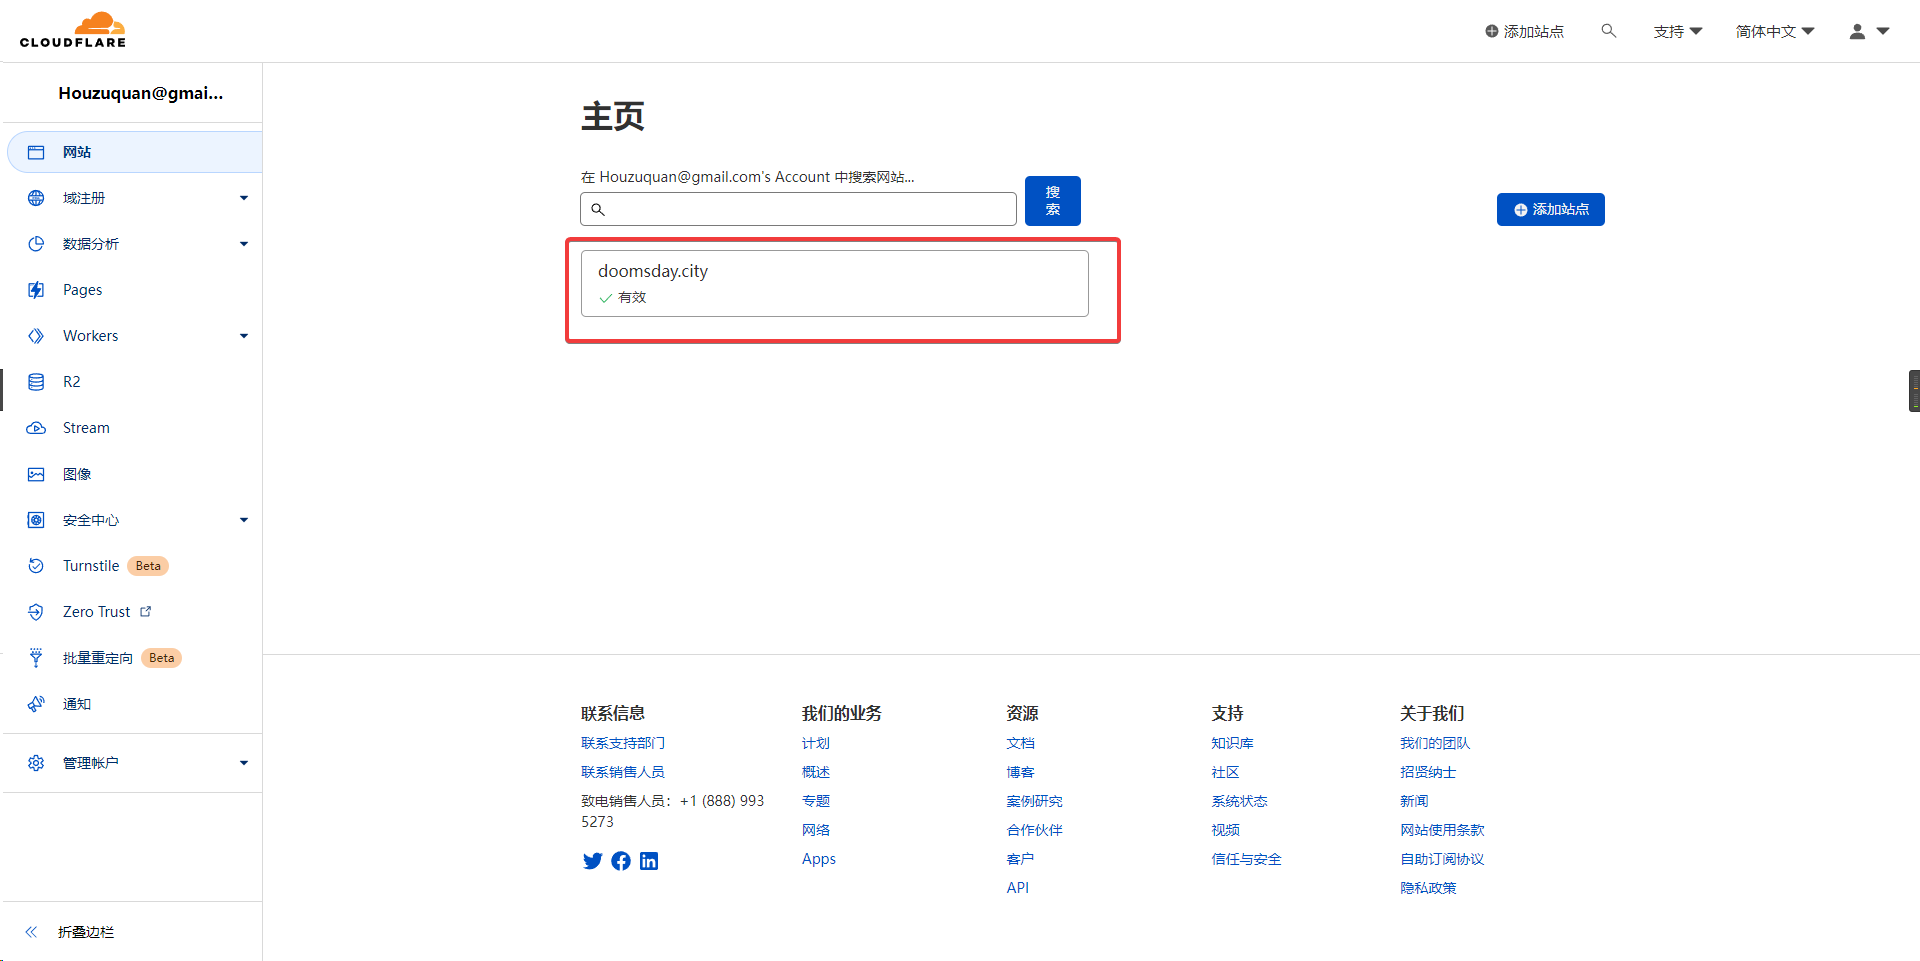Expand the 域注册 sidebar section
Viewport: 1920px width, 961px height.
[x=243, y=198]
